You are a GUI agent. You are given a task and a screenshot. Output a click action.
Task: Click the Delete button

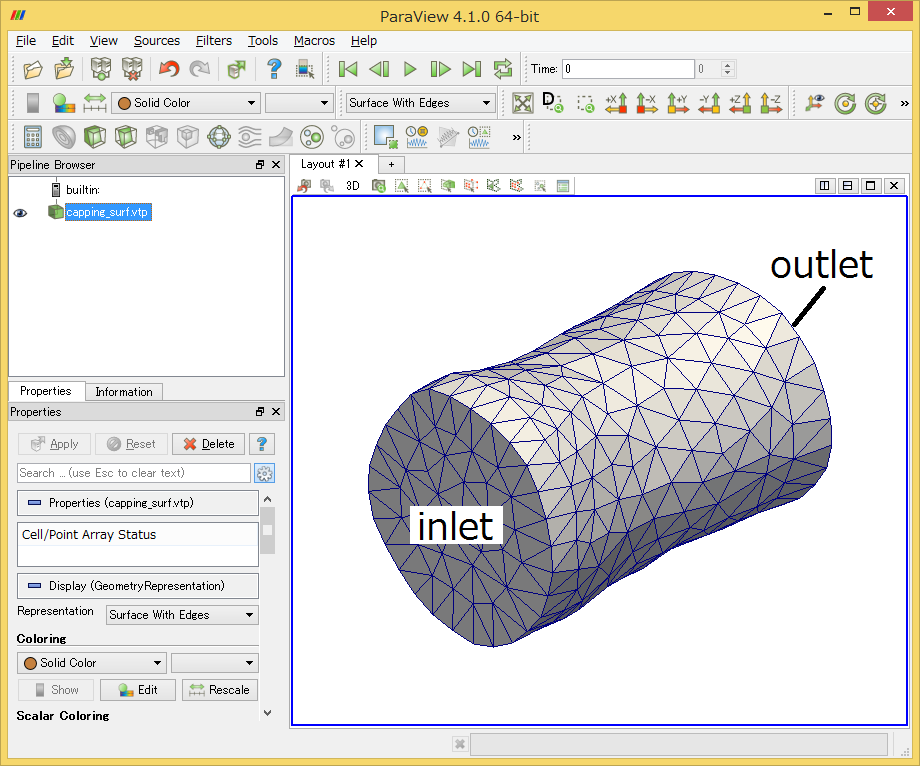[x=208, y=444]
